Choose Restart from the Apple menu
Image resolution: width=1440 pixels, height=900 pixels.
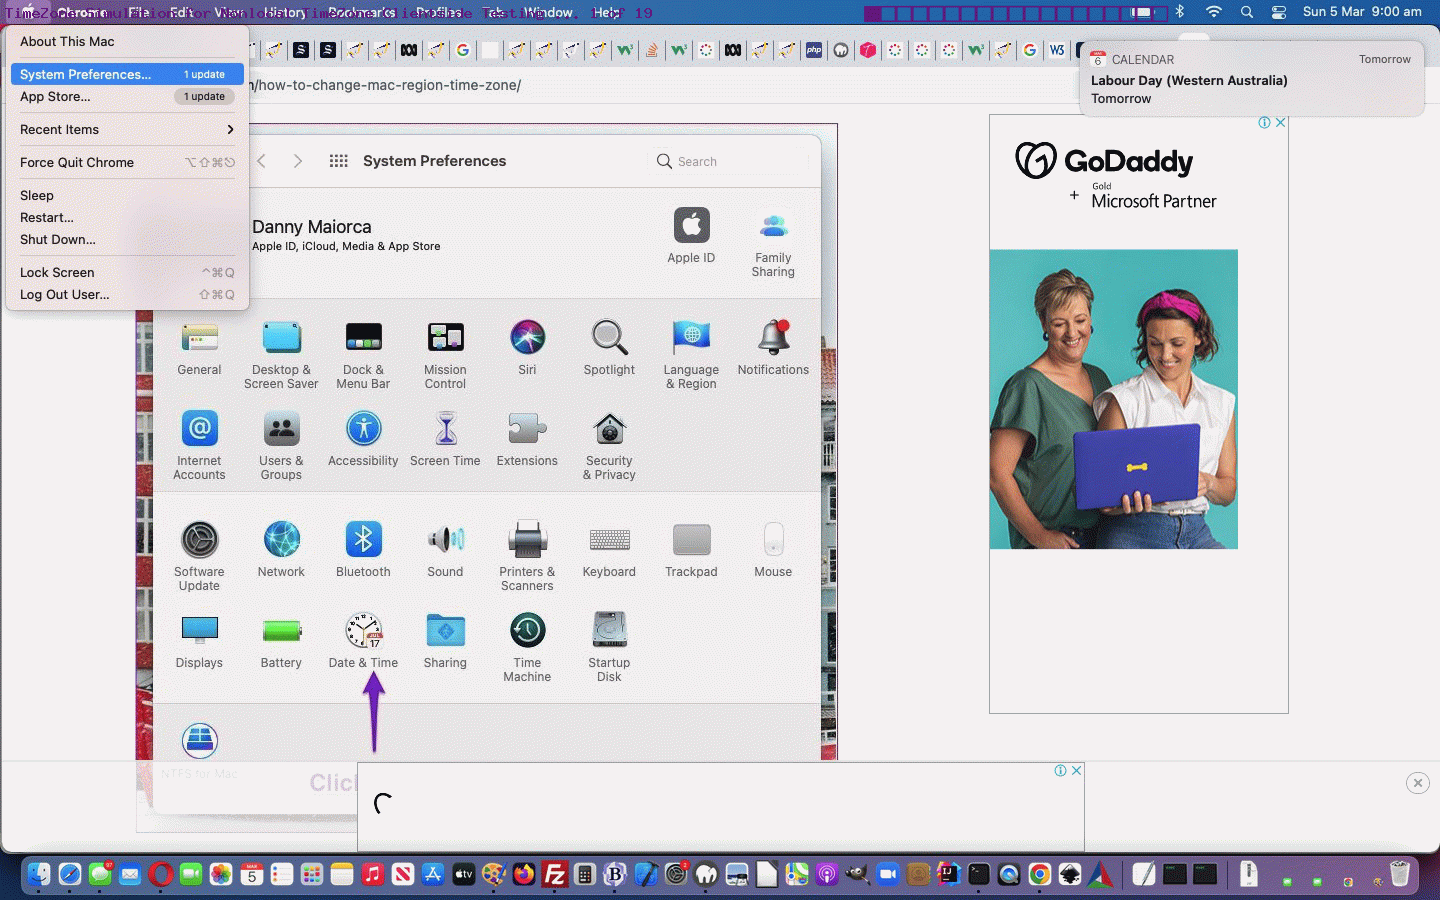127,217
